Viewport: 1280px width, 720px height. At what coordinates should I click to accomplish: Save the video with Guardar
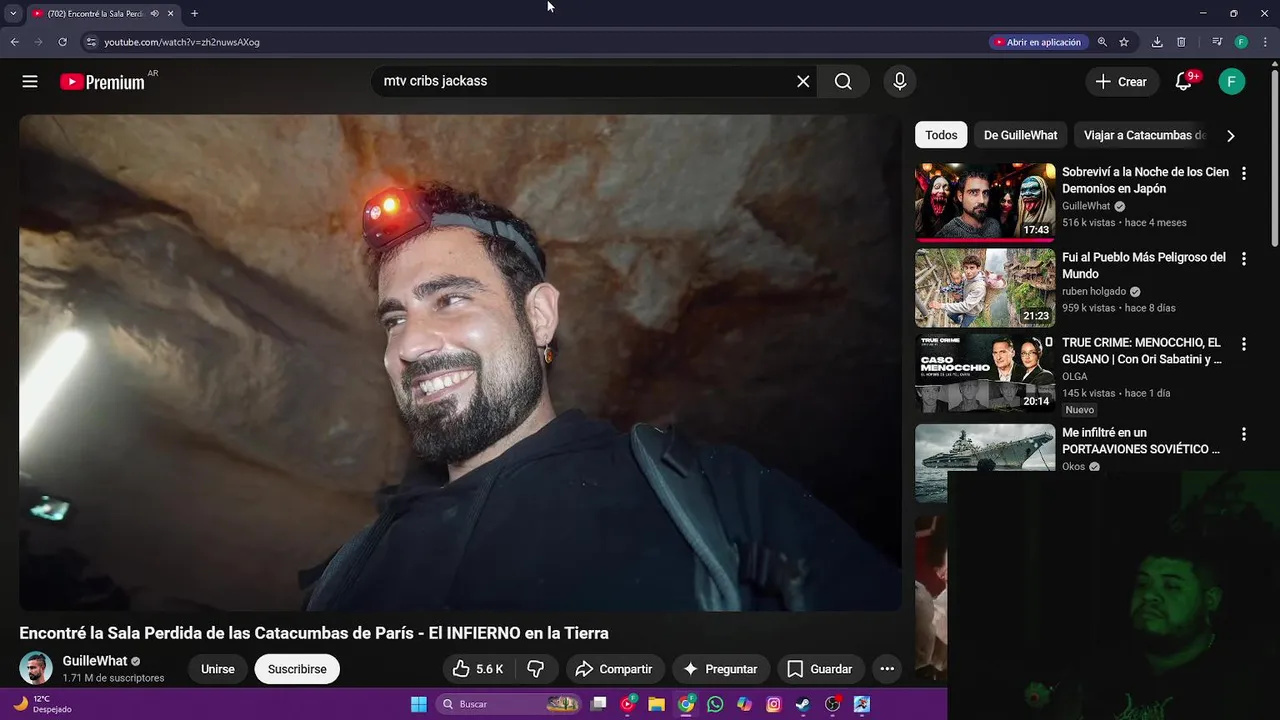pos(820,669)
